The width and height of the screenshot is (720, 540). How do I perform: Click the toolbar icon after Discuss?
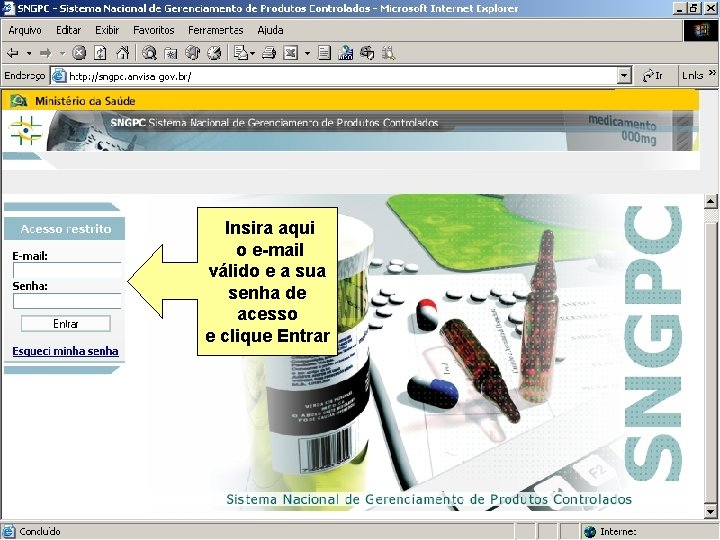(345, 53)
